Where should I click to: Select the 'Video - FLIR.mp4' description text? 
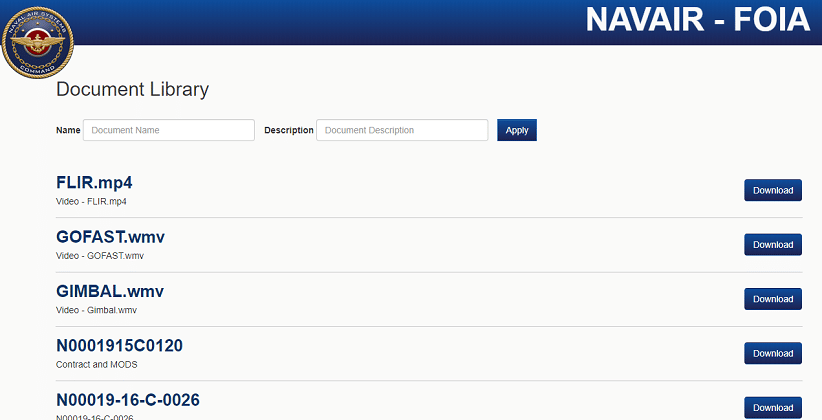pyautogui.click(x=91, y=201)
